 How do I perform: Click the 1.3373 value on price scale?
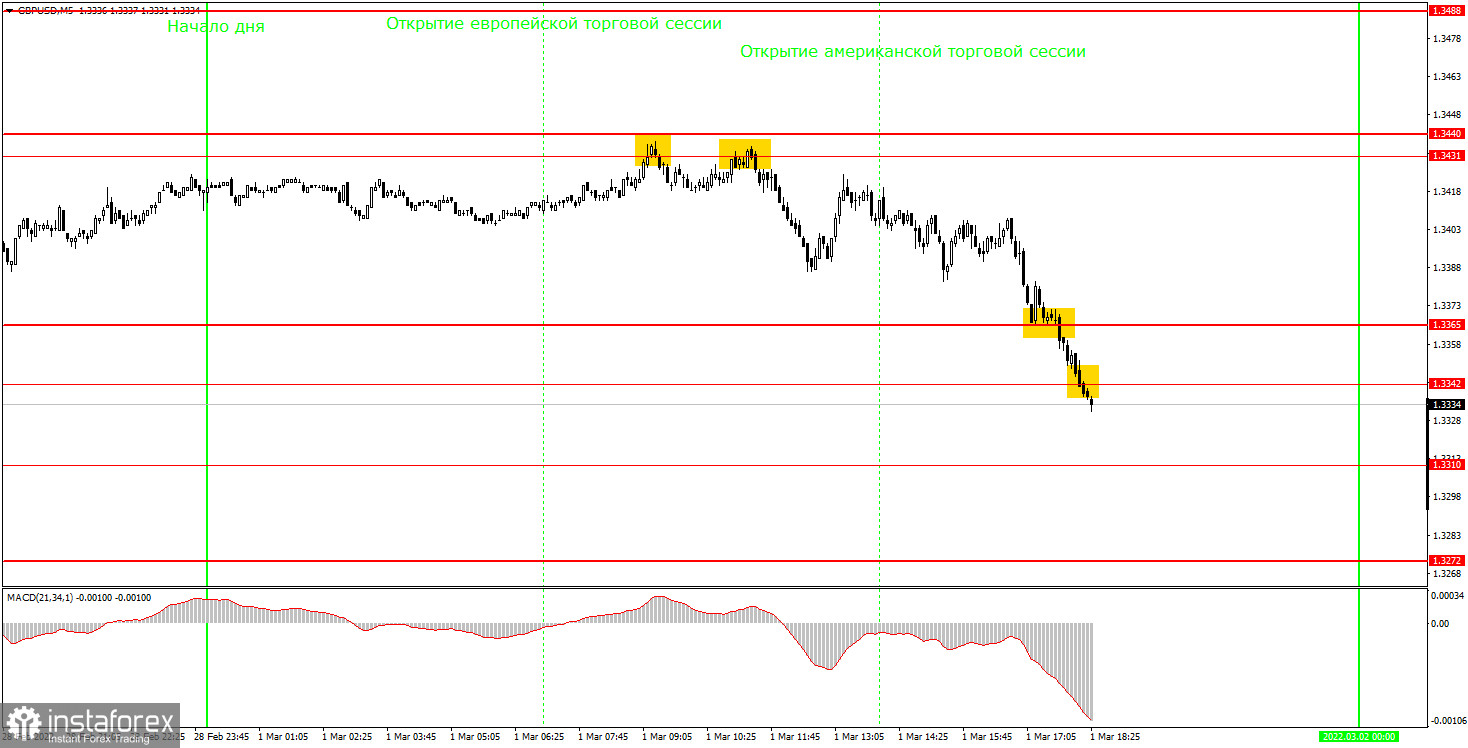(x=1446, y=306)
